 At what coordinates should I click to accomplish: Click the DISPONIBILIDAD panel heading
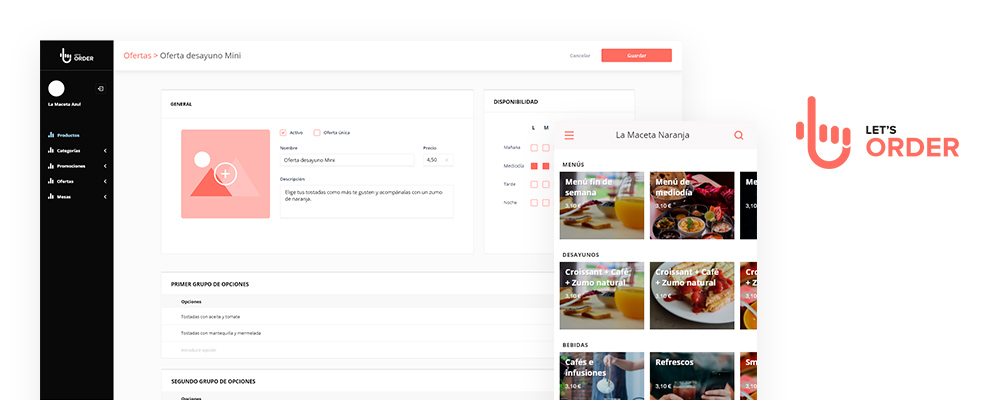tap(515, 102)
